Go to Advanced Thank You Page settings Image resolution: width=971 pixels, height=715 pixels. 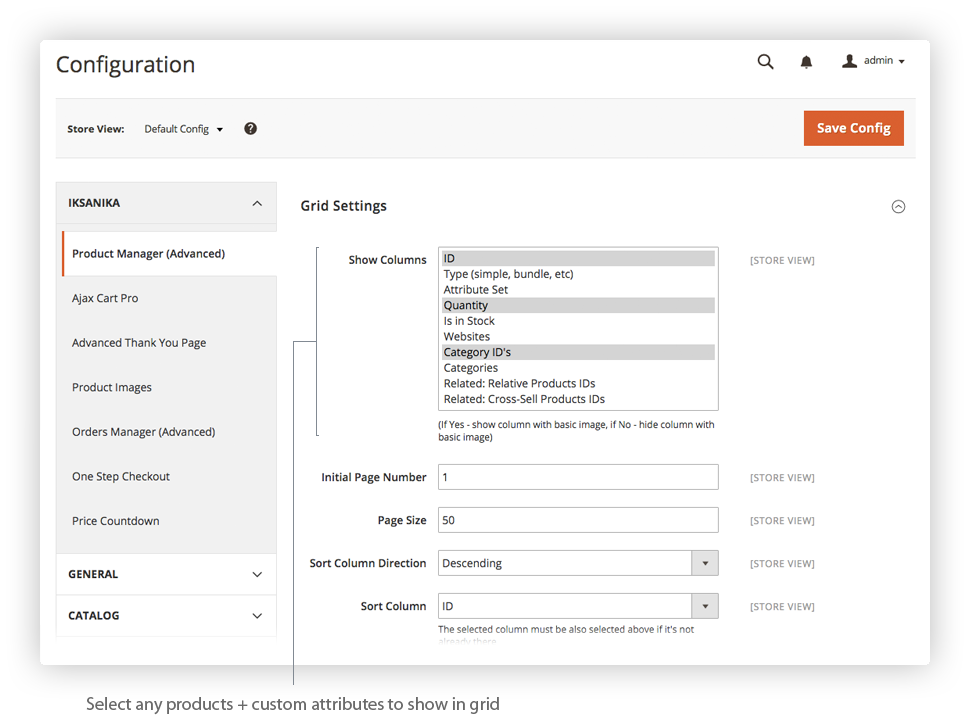[x=139, y=343]
